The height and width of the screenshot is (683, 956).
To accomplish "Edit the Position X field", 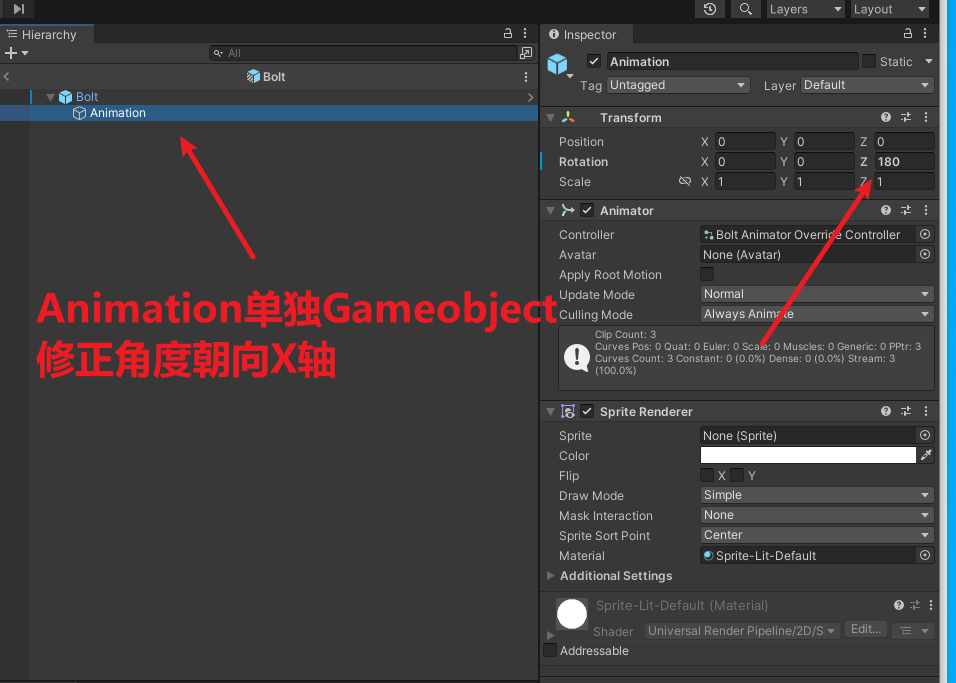I will click(745, 141).
